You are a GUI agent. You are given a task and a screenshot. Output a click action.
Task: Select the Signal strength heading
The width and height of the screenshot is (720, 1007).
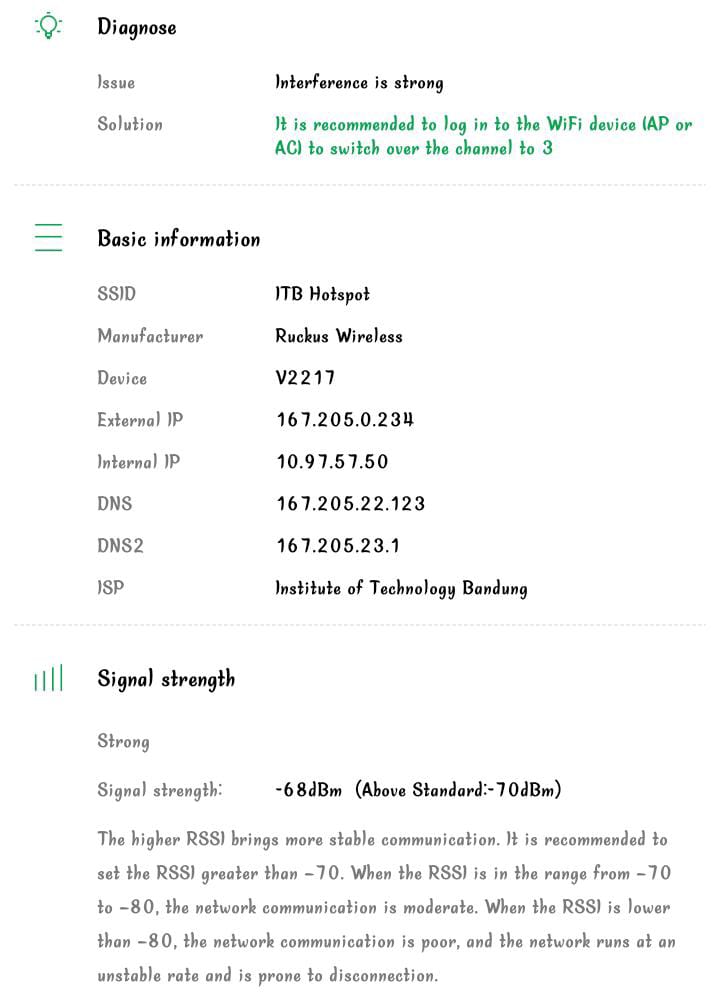tap(166, 679)
